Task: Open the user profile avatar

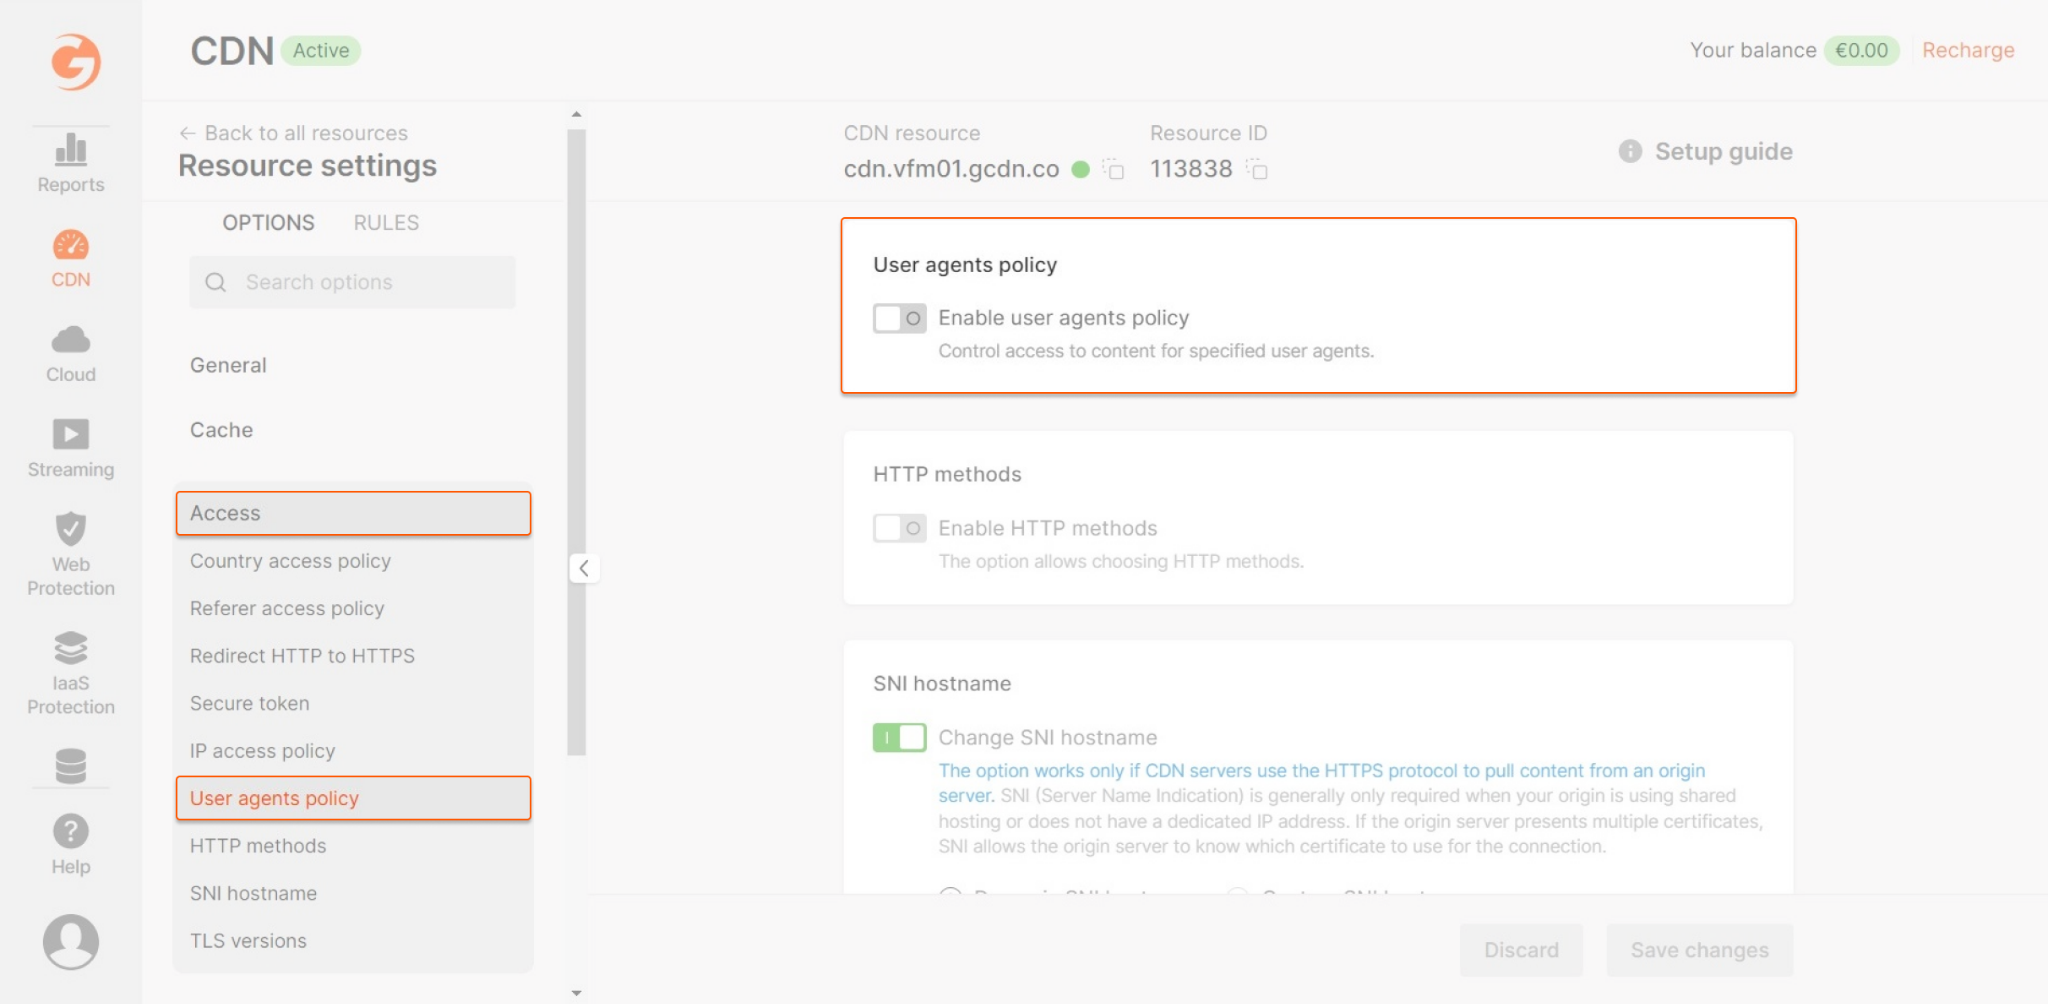Action: click(70, 941)
